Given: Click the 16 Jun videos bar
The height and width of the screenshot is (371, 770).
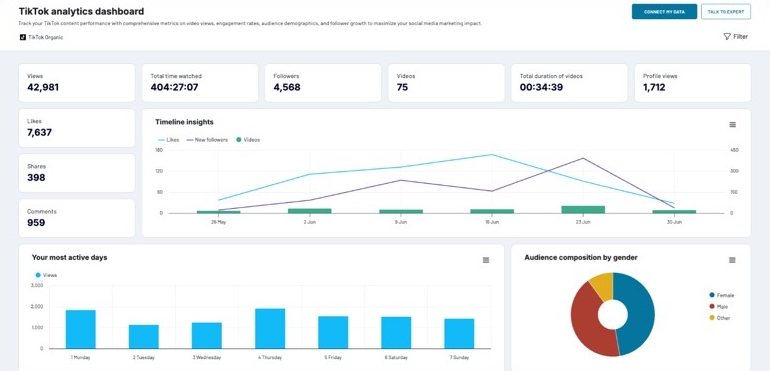Looking at the screenshot, I should pos(492,211).
